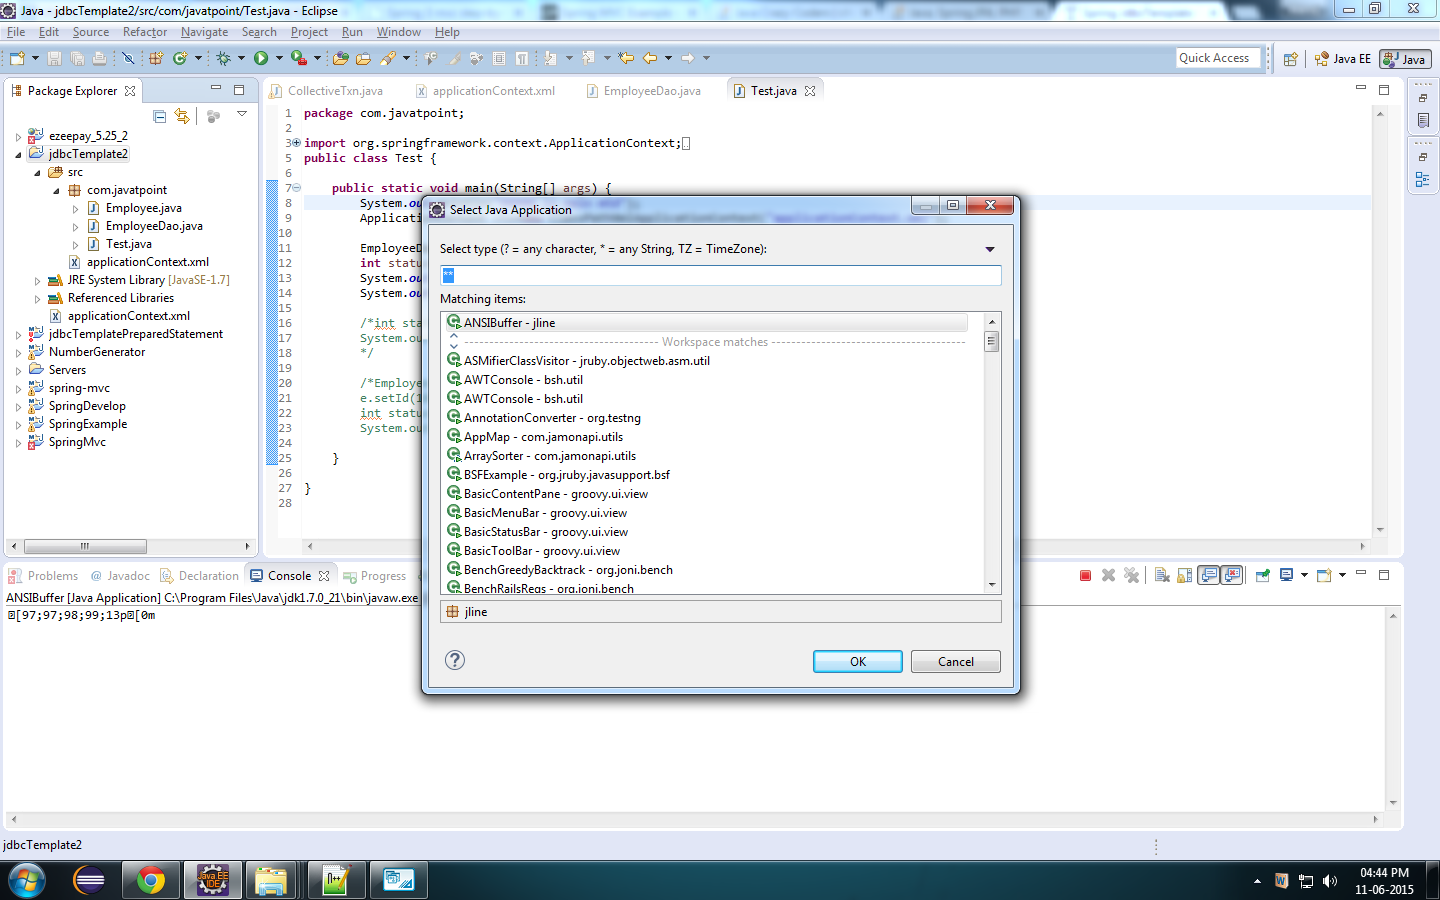
Task: Click the Select type search input
Action: point(720,275)
